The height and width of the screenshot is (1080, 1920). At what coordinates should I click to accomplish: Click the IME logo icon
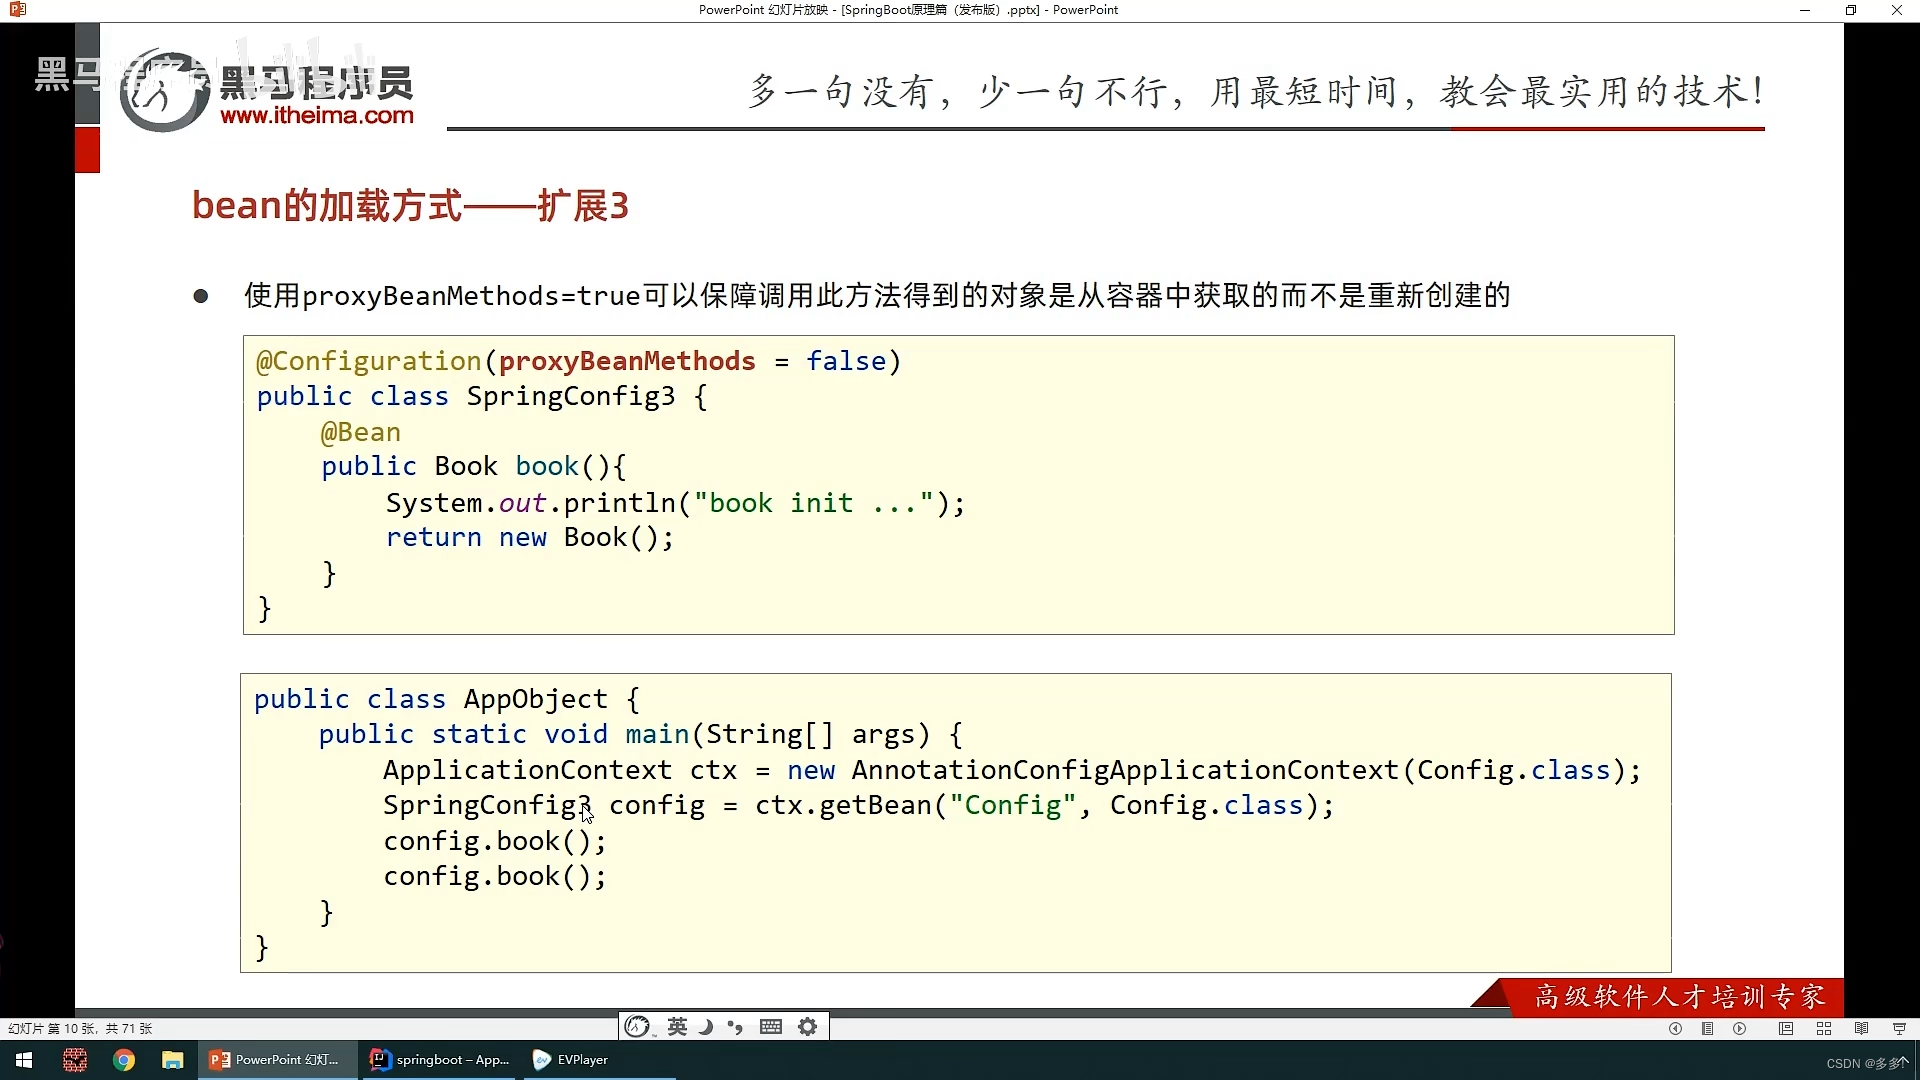[637, 1027]
